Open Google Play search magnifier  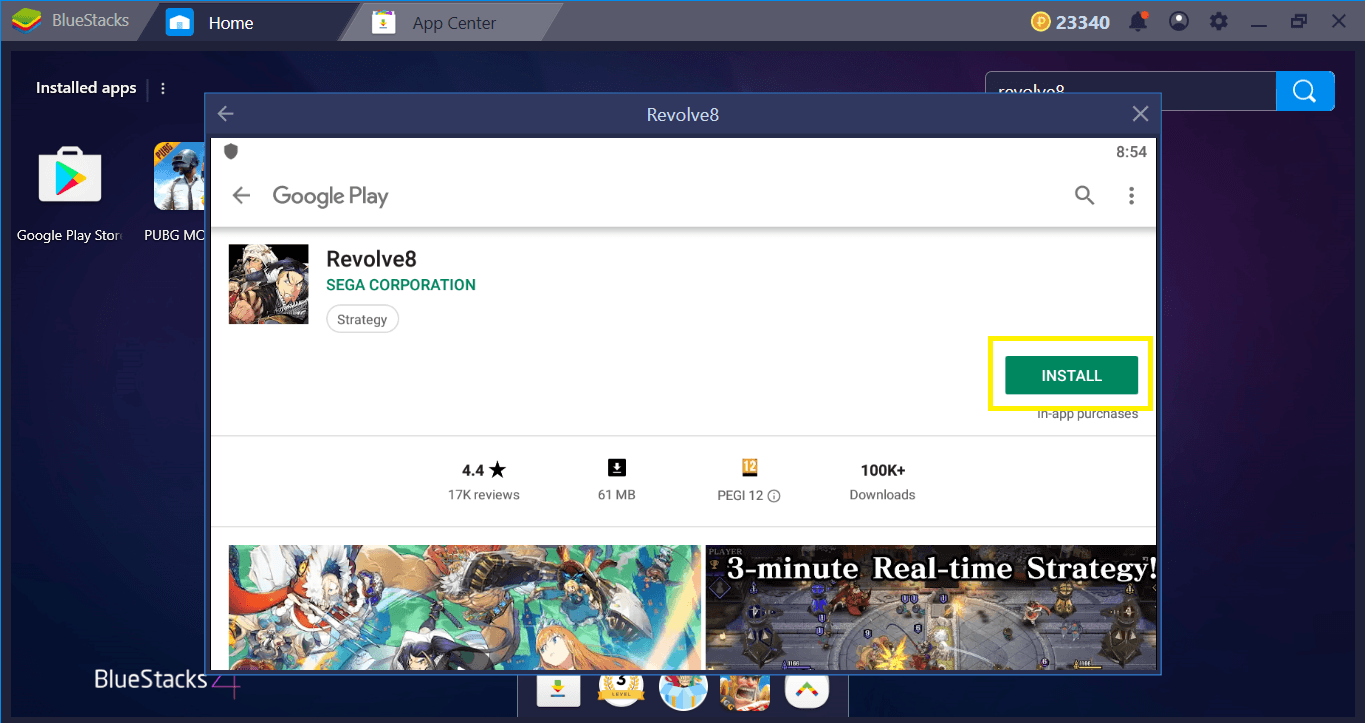coord(1084,196)
